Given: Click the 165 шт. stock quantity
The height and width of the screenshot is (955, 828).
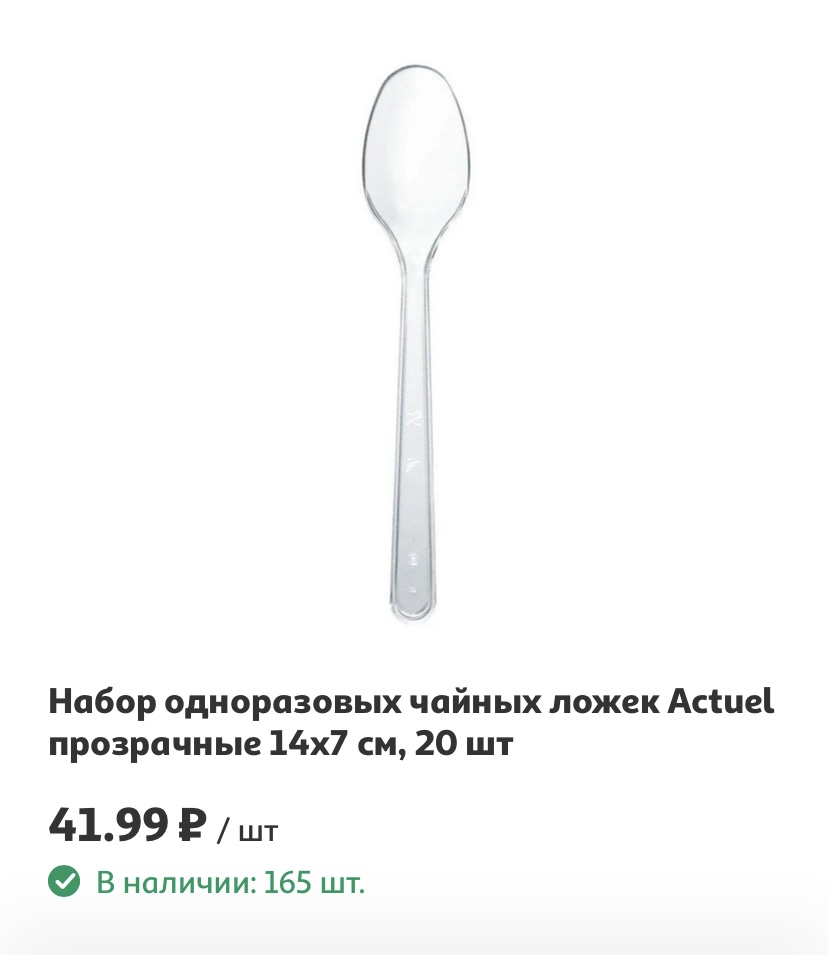Looking at the screenshot, I should pyautogui.click(x=314, y=881).
